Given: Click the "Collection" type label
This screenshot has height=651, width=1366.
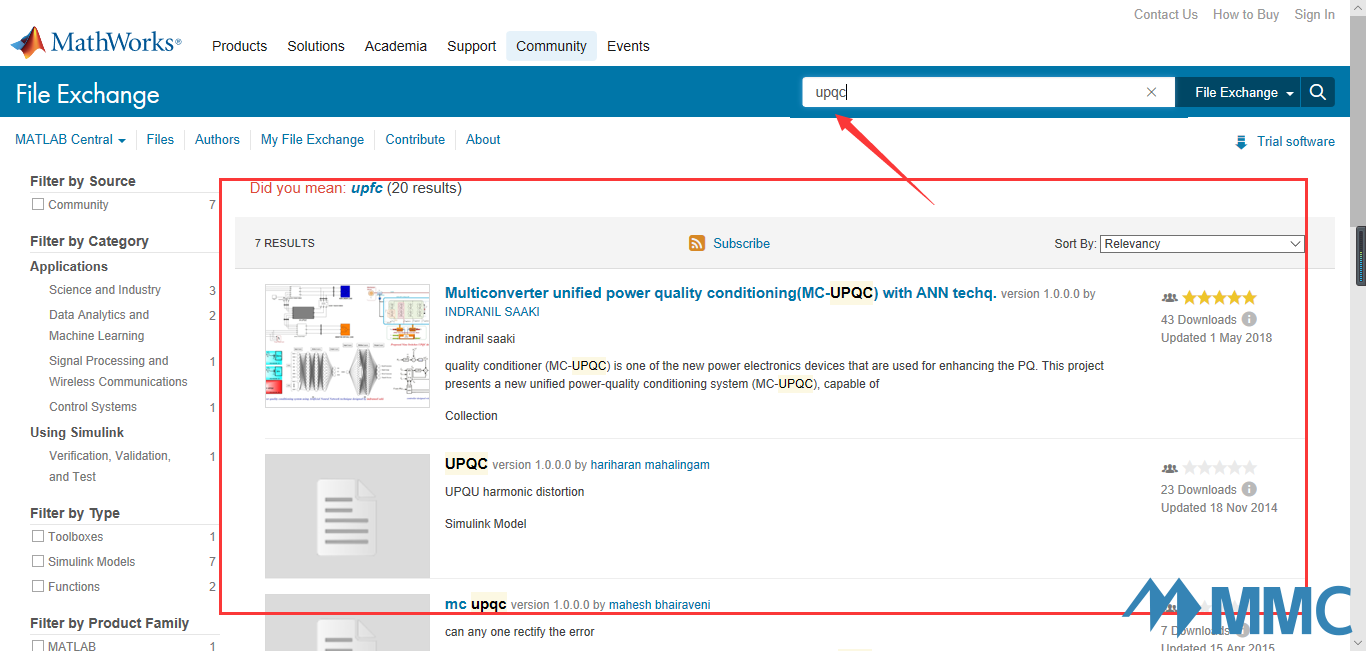Looking at the screenshot, I should [x=471, y=416].
